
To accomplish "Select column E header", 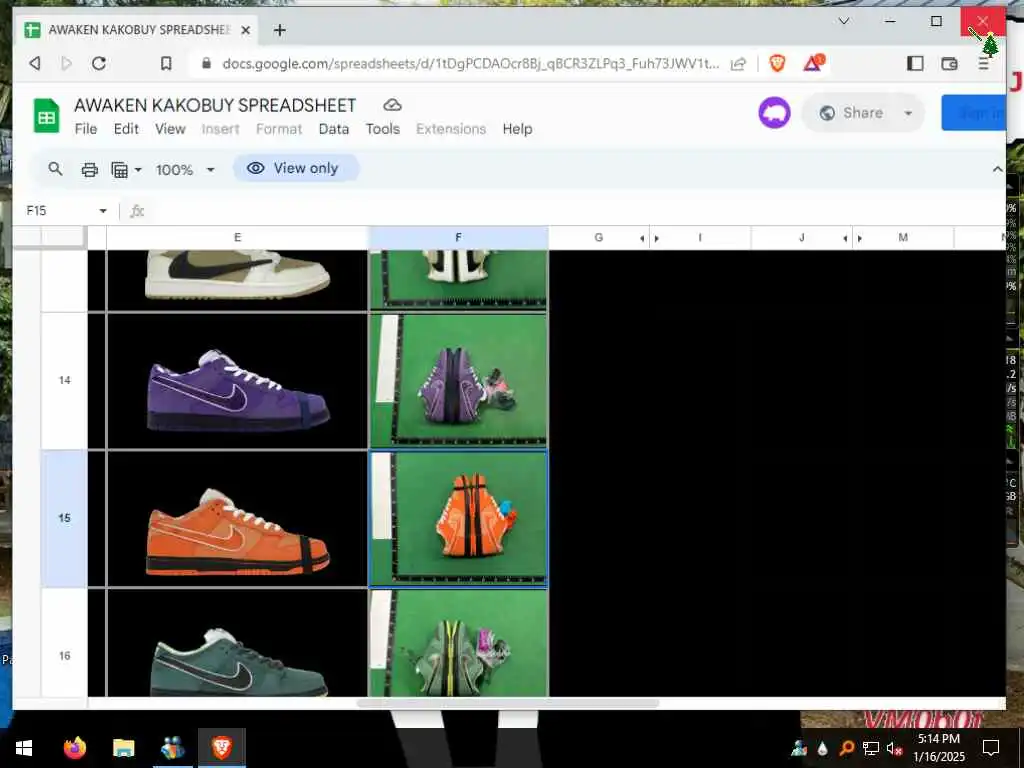I will [x=237, y=238].
